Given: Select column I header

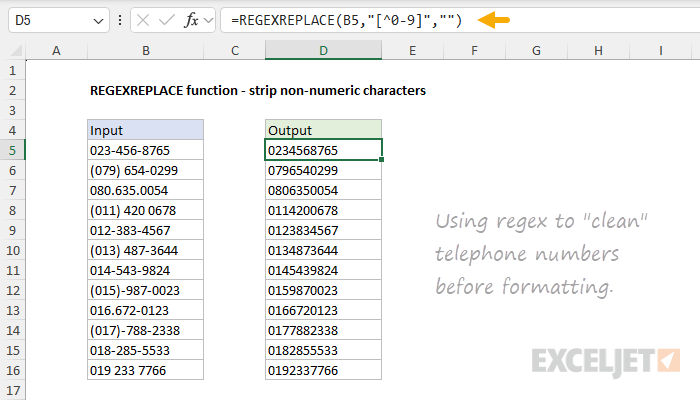Looking at the screenshot, I should click(661, 50).
